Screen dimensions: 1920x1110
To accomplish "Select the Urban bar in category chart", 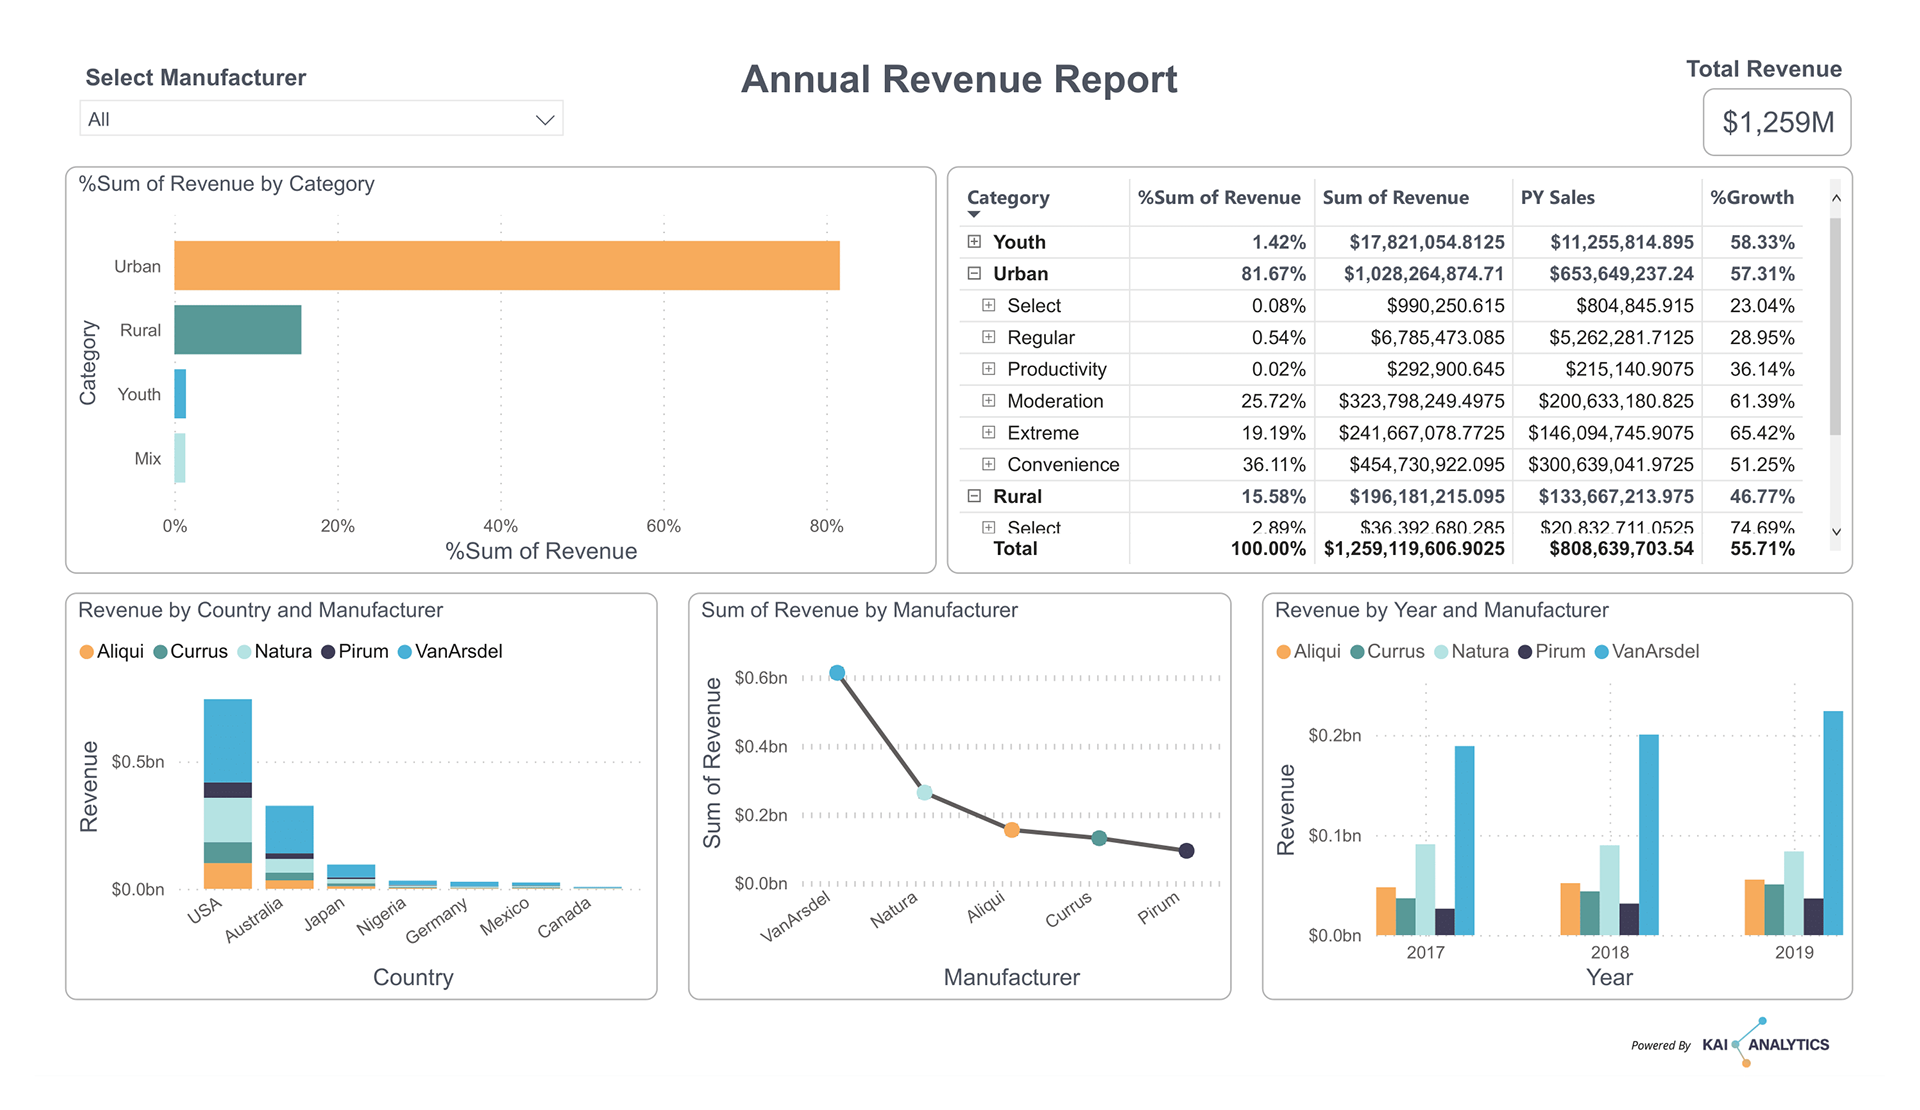I will point(507,266).
